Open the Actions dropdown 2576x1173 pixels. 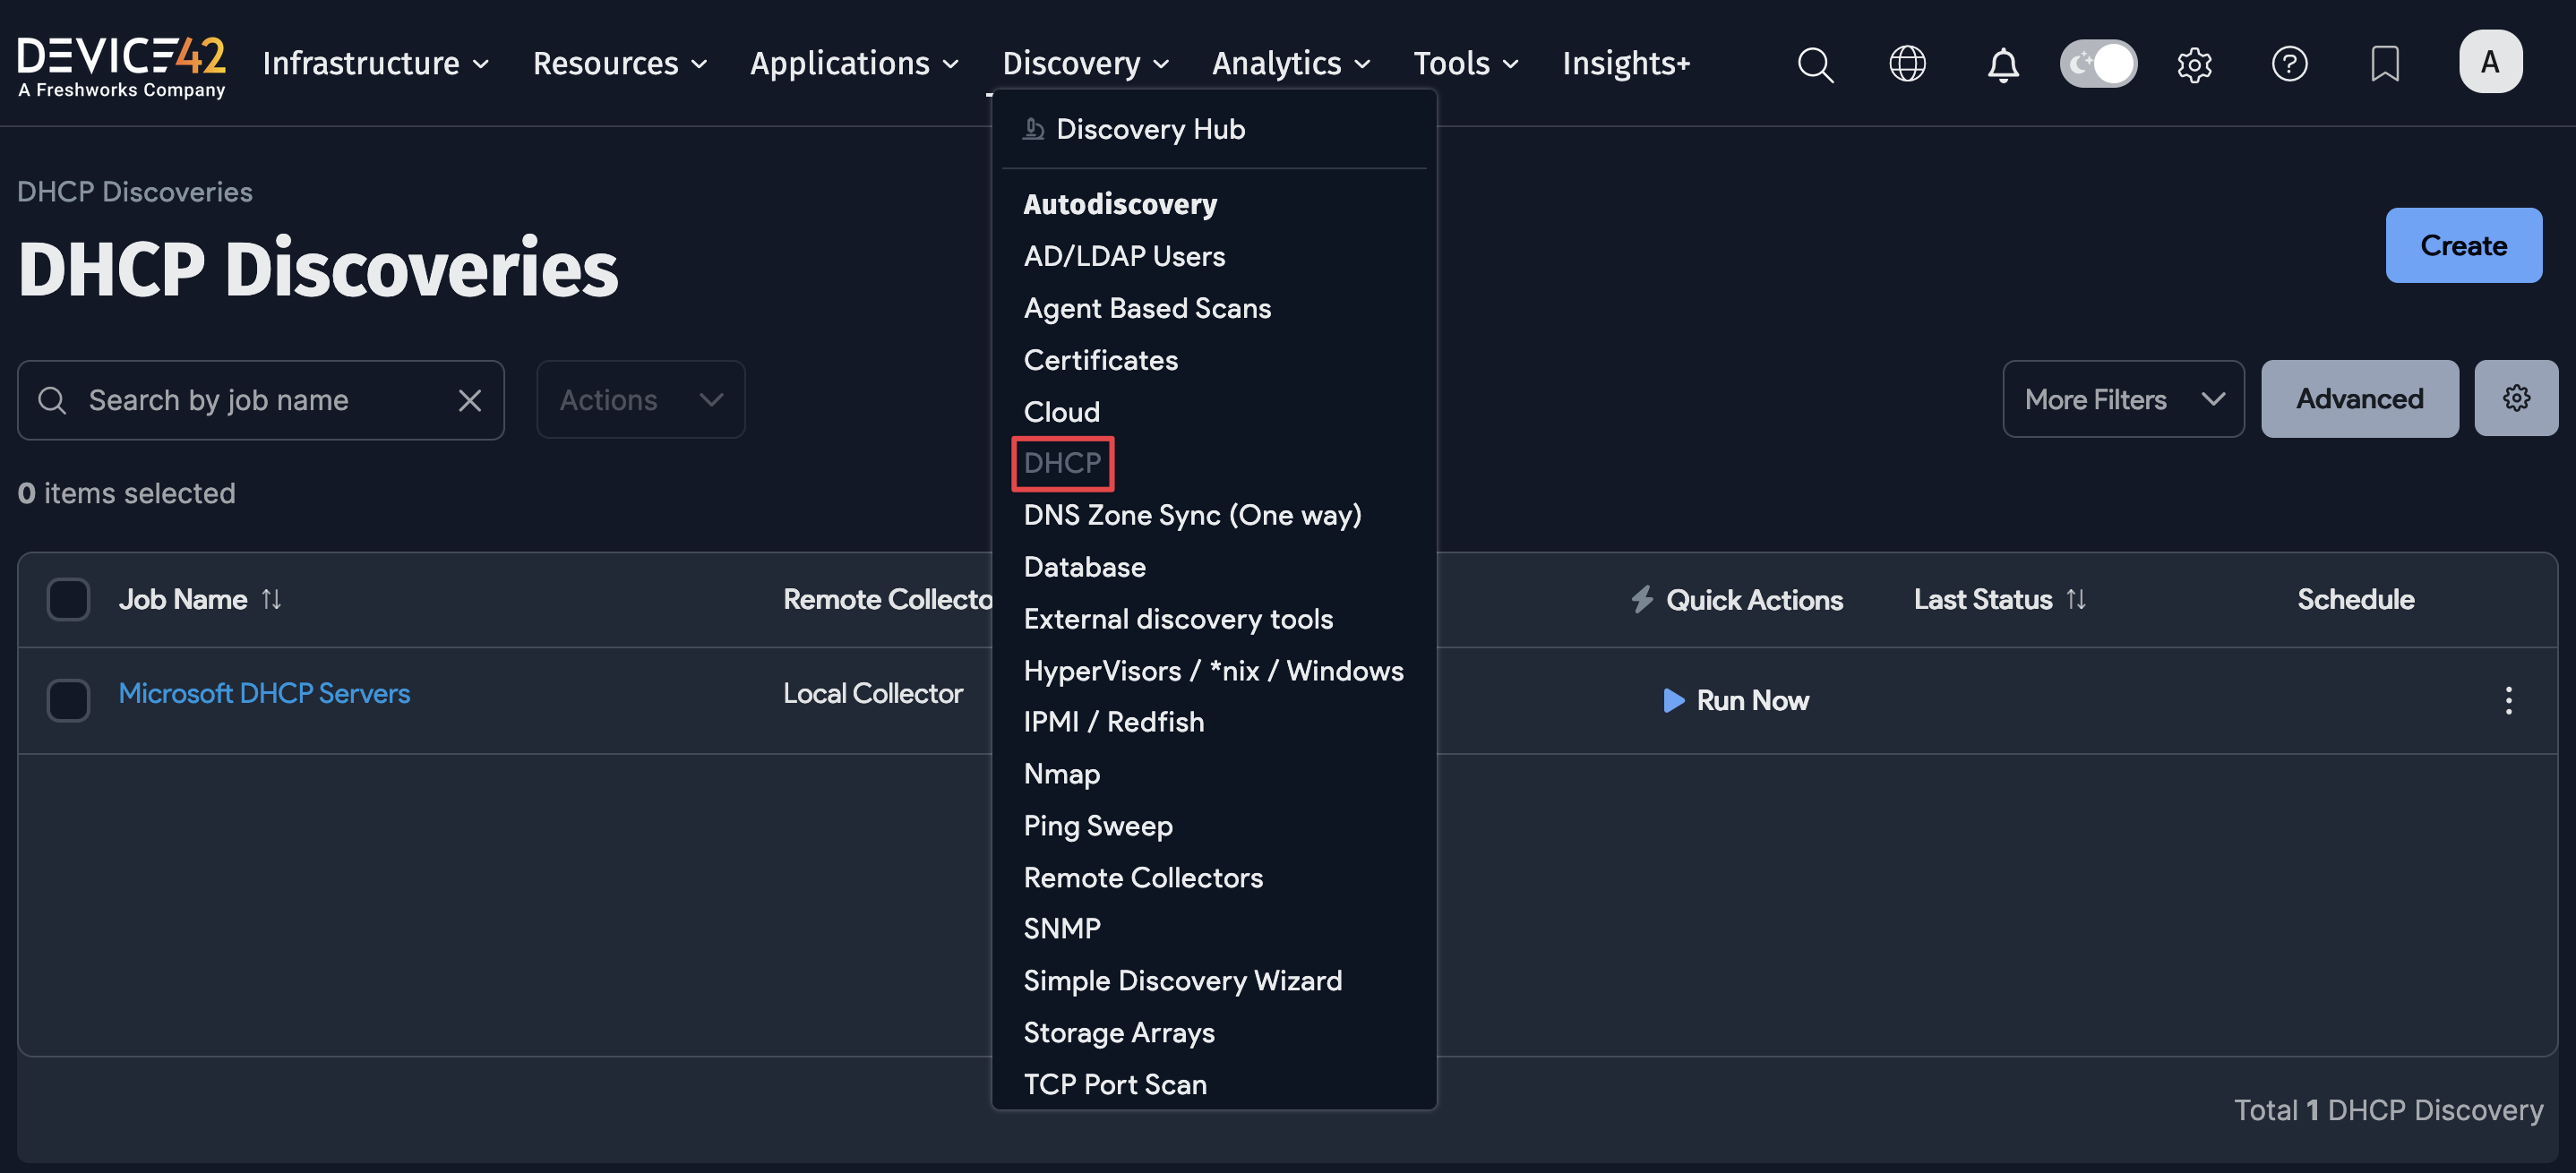pos(640,399)
